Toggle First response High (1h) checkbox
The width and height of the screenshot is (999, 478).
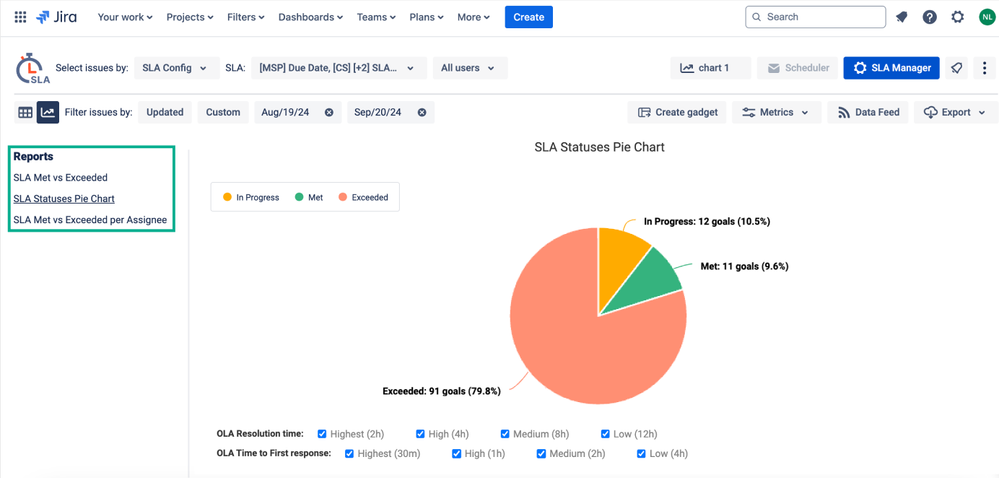456,454
